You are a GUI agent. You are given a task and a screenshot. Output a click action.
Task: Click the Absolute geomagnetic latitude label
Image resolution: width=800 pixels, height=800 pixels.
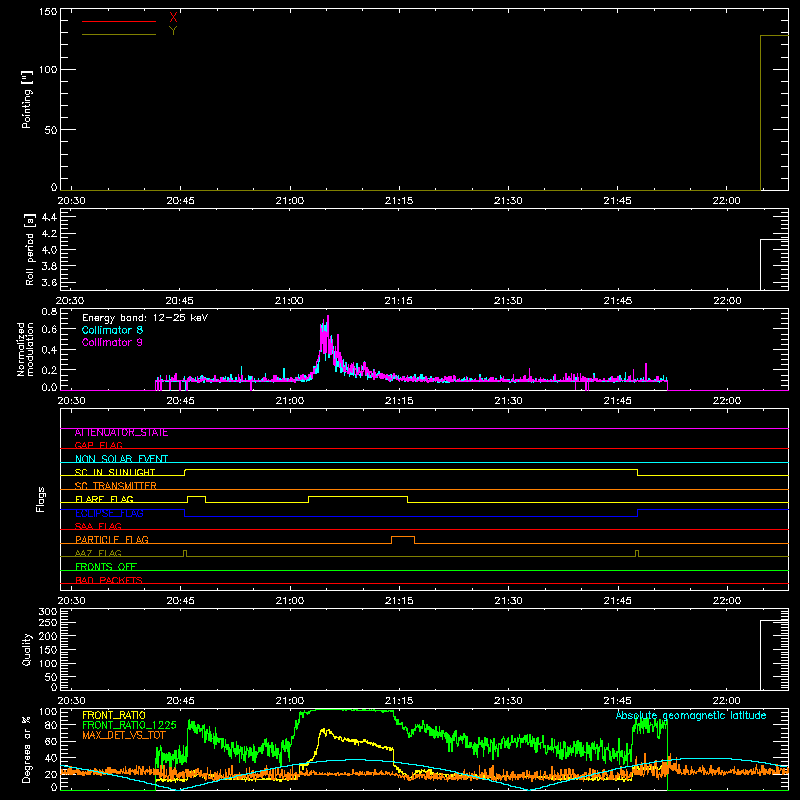tap(691, 715)
